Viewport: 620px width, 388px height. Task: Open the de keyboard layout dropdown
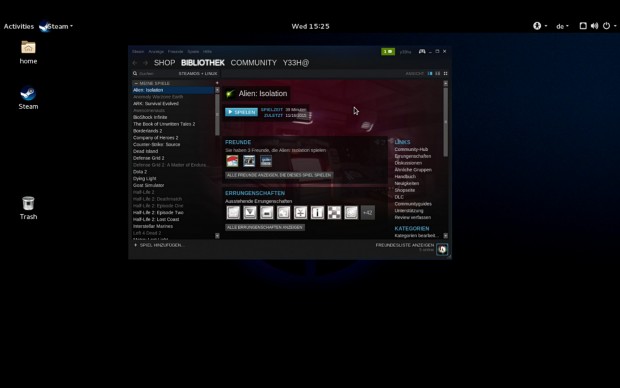point(562,26)
